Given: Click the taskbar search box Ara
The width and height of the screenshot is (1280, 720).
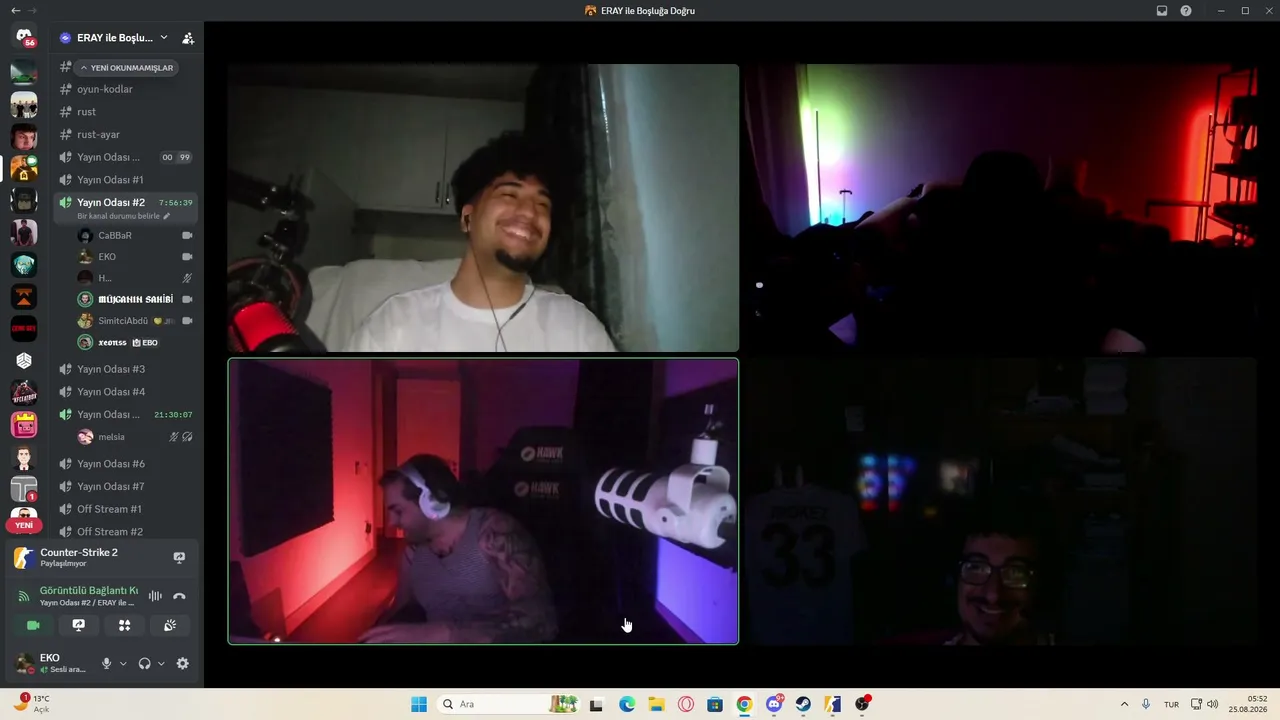Looking at the screenshot, I should pyautogui.click(x=508, y=704).
